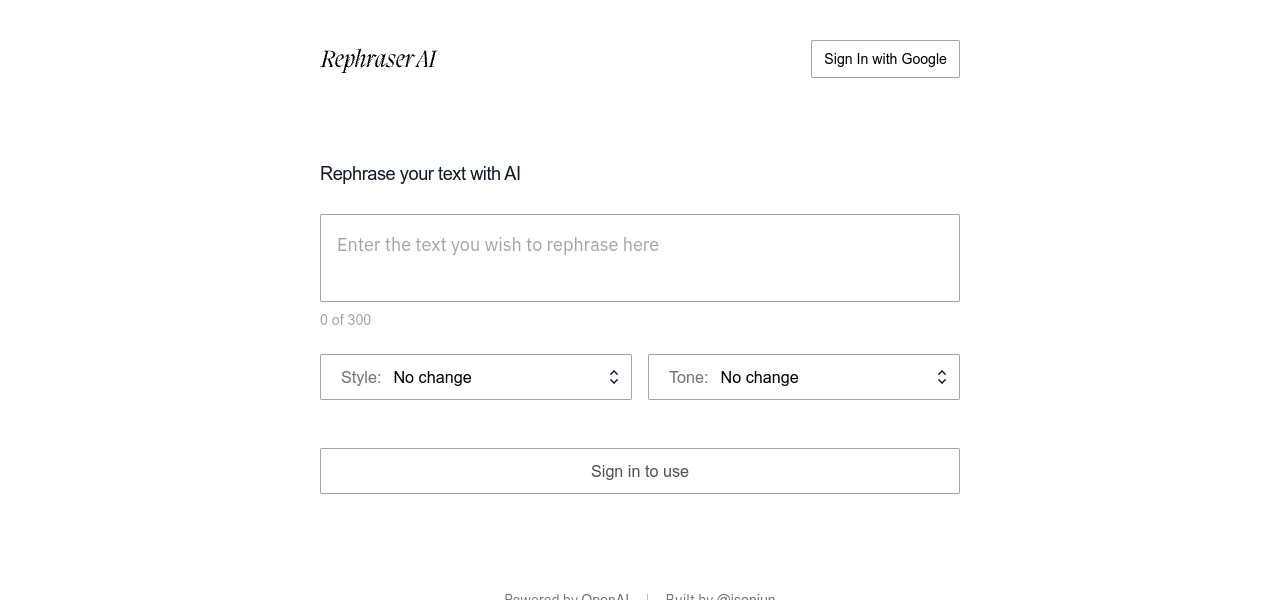Click the footer divider between credits
Image resolution: width=1280 pixels, height=600 pixels.
click(x=647, y=597)
